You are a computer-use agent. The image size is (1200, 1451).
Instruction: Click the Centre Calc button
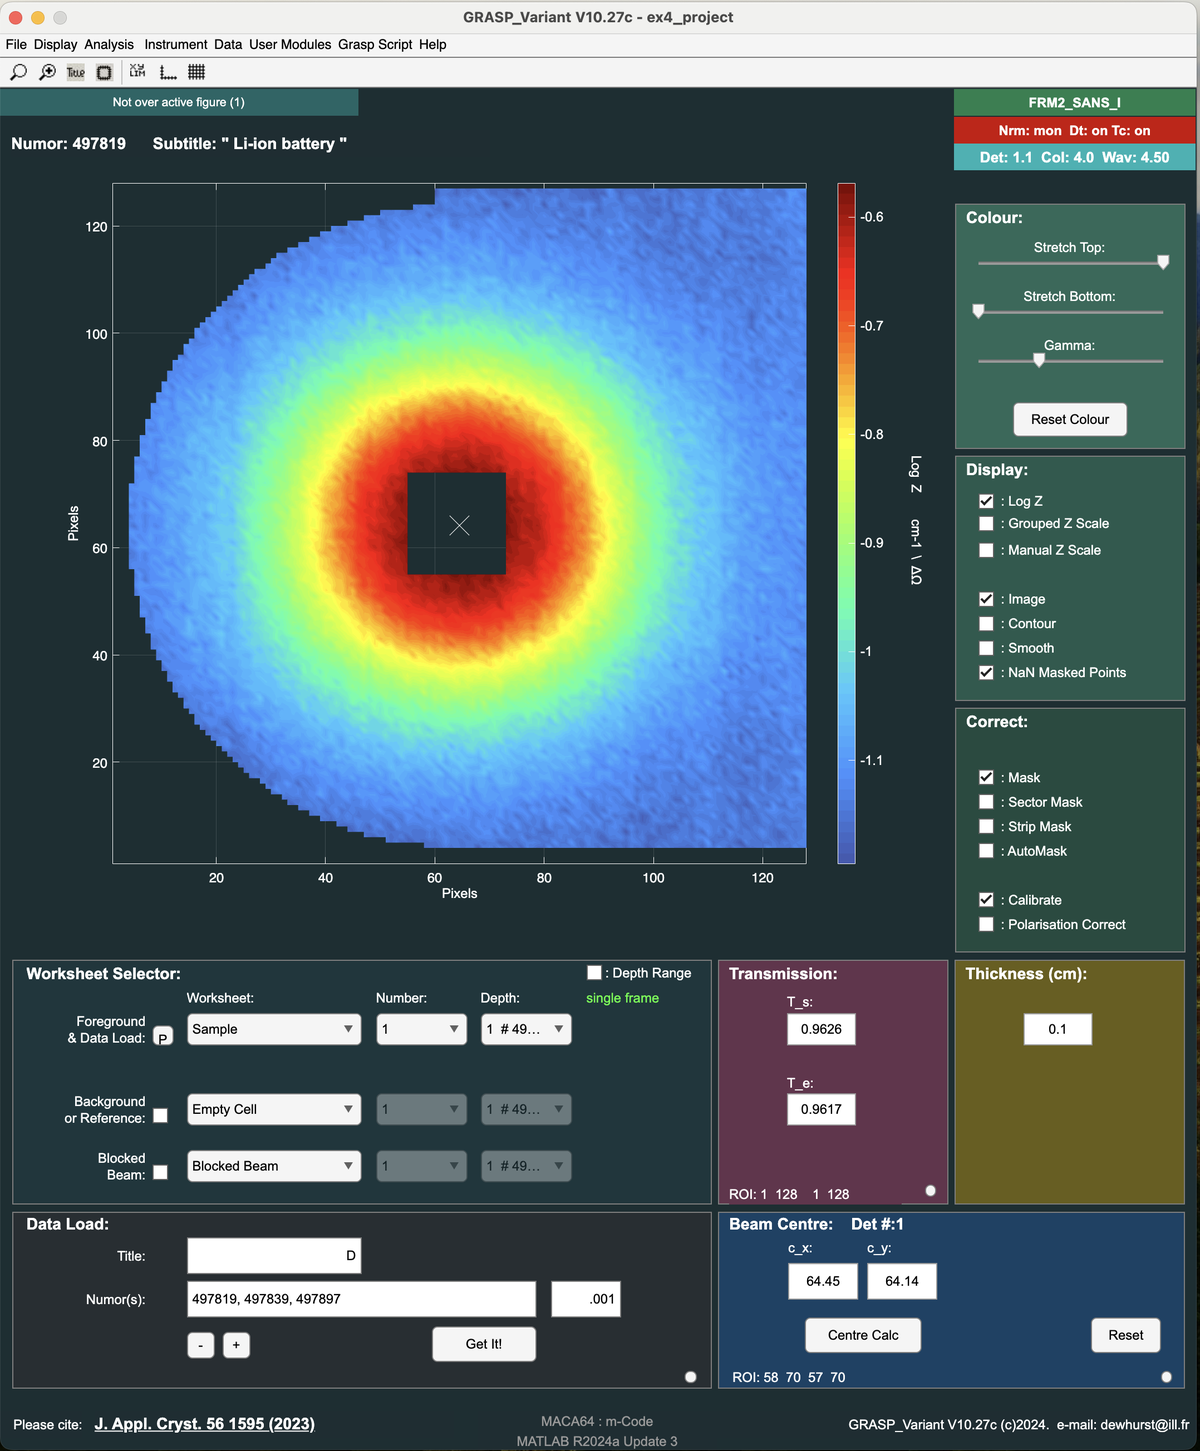863,1335
